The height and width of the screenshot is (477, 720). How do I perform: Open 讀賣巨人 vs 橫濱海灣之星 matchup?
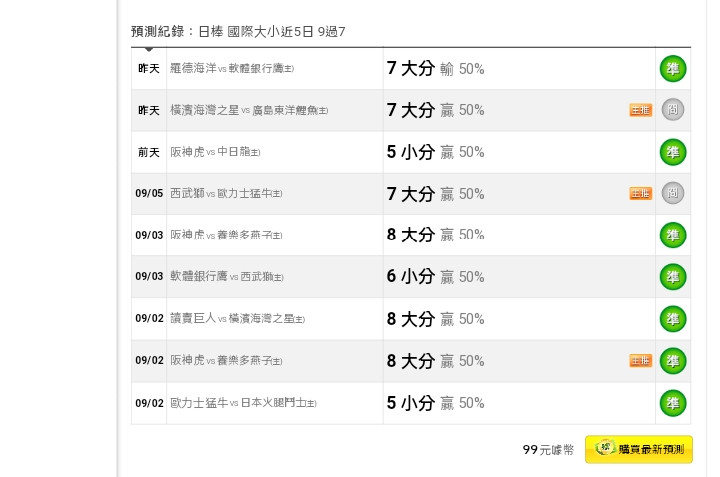pos(237,319)
